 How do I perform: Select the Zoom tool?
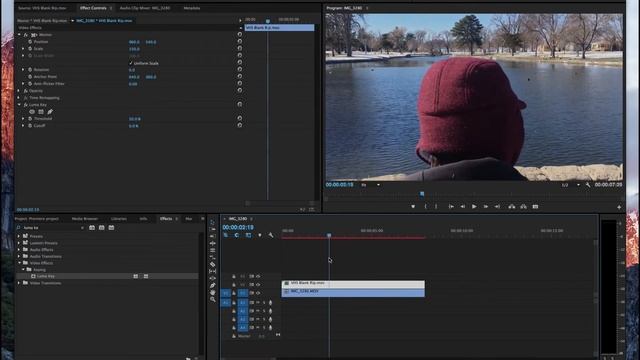point(213,299)
